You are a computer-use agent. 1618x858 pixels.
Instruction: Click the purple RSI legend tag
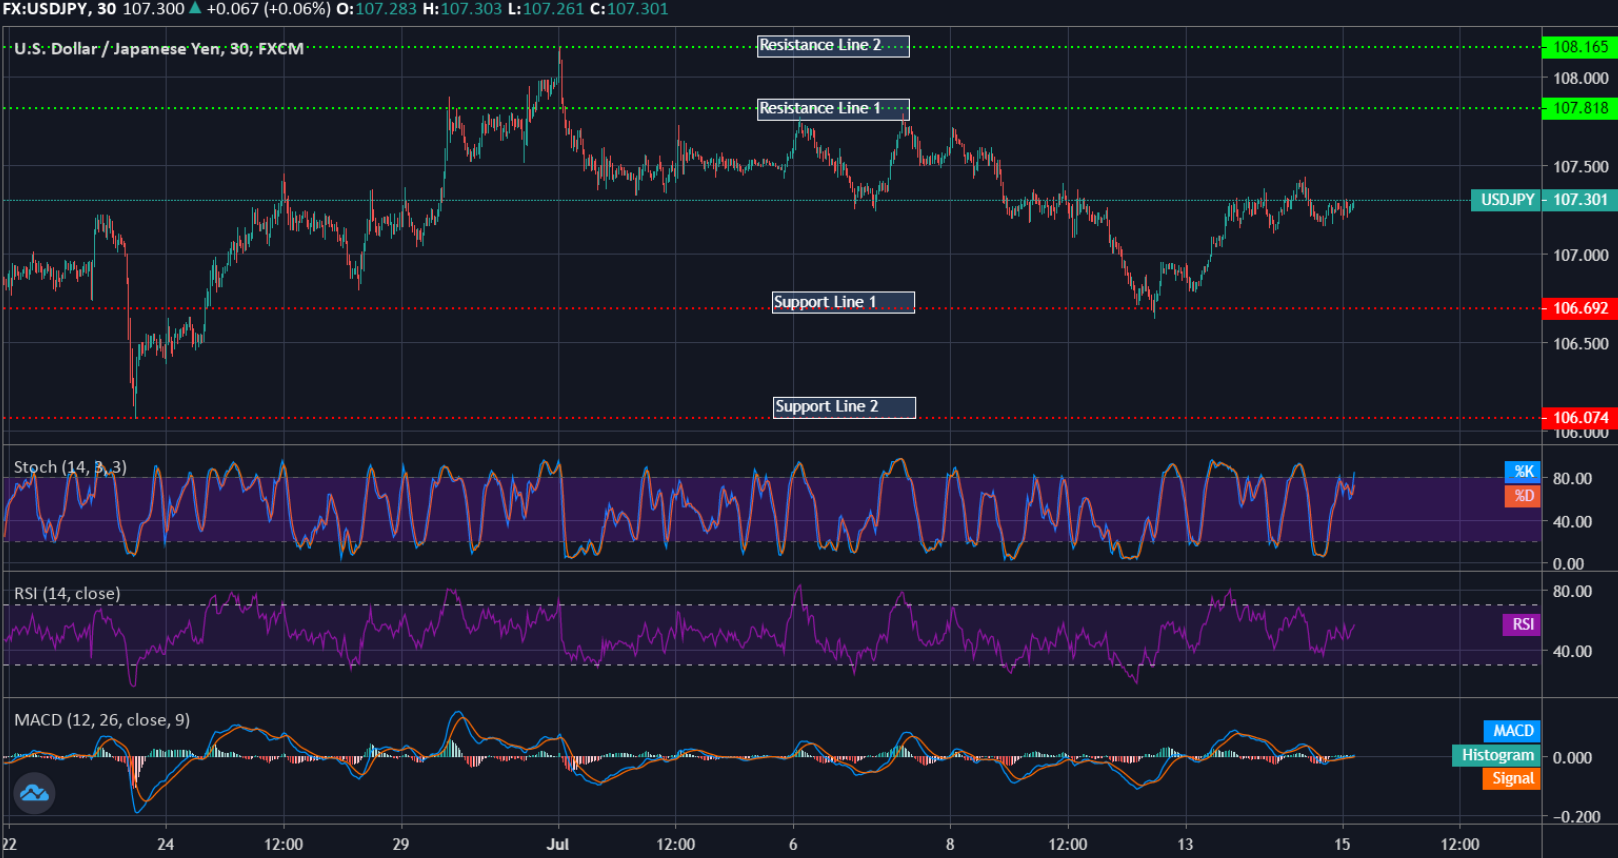1522,624
